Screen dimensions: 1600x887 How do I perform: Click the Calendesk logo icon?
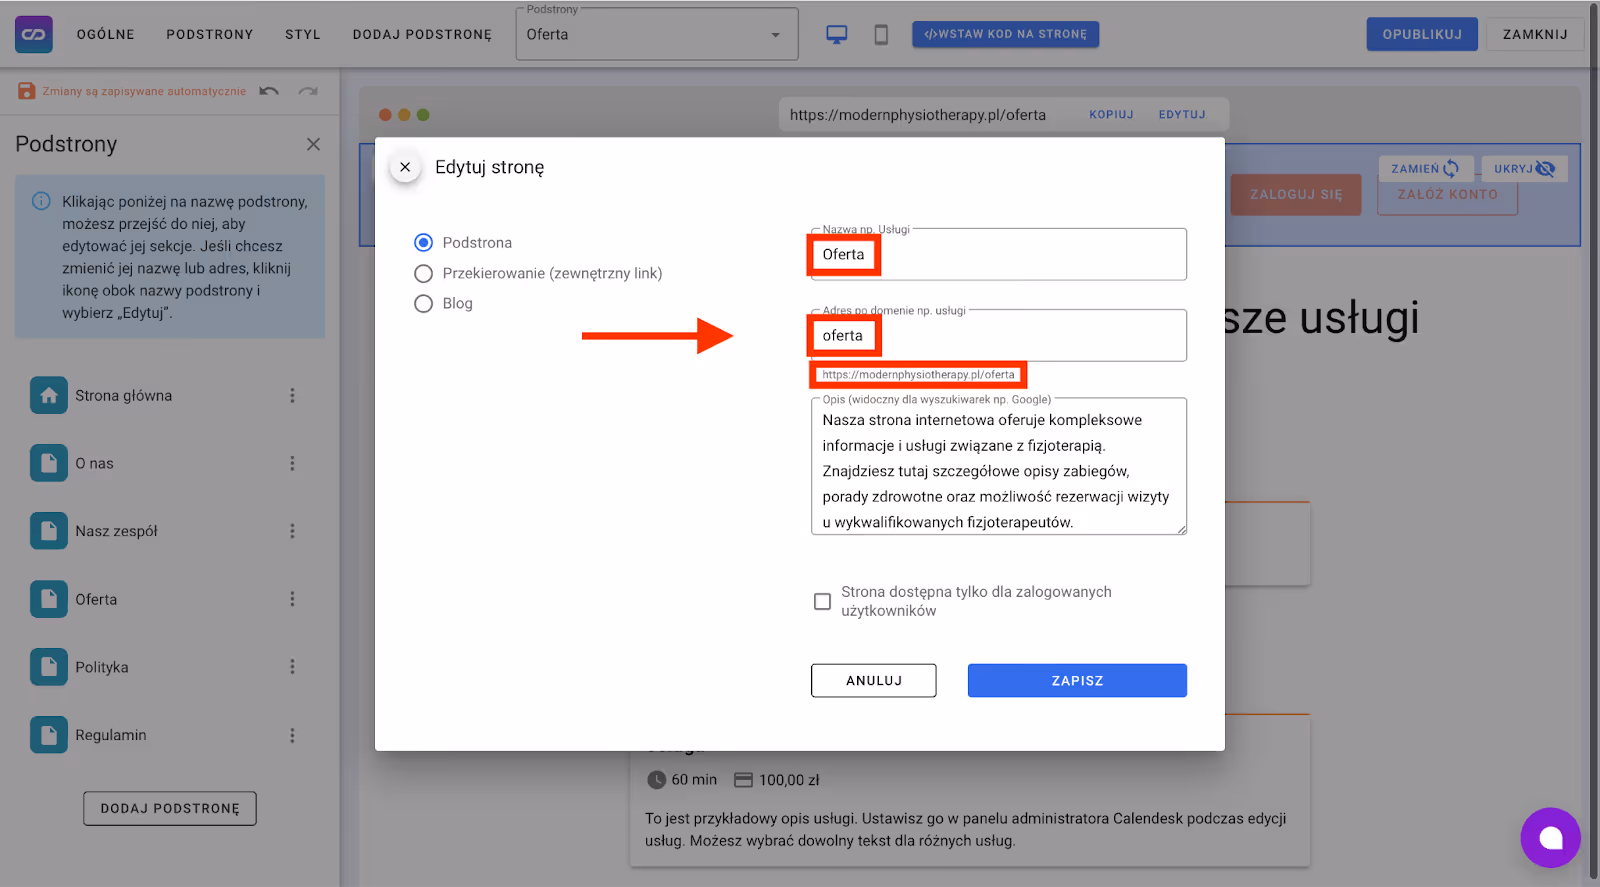pyautogui.click(x=34, y=34)
